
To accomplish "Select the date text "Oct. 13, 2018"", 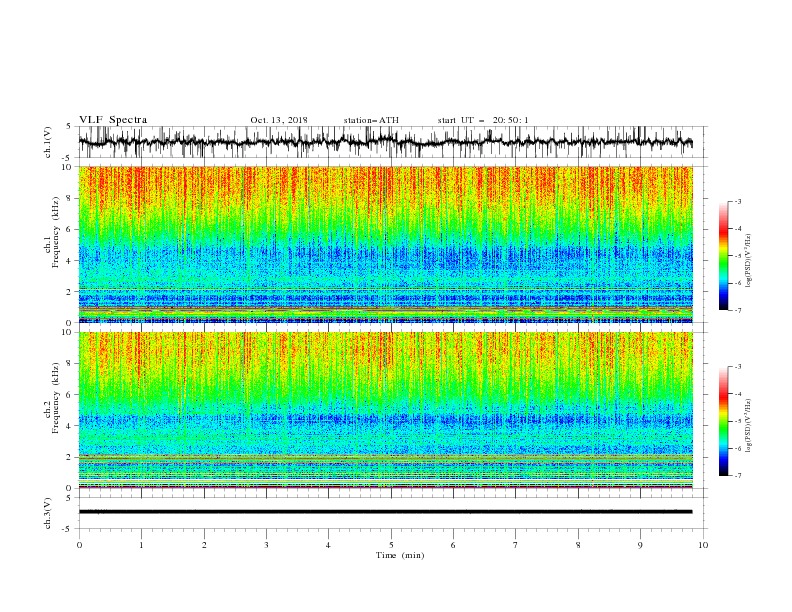I will [x=279, y=120].
